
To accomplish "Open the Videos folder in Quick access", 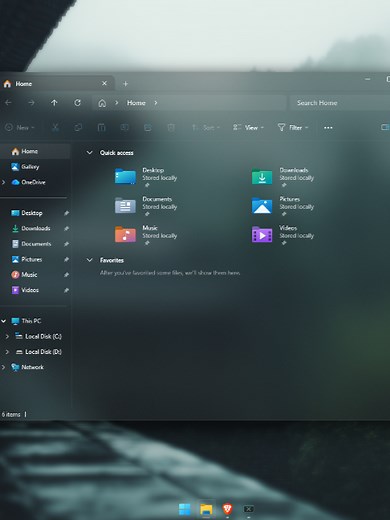I will click(283, 234).
